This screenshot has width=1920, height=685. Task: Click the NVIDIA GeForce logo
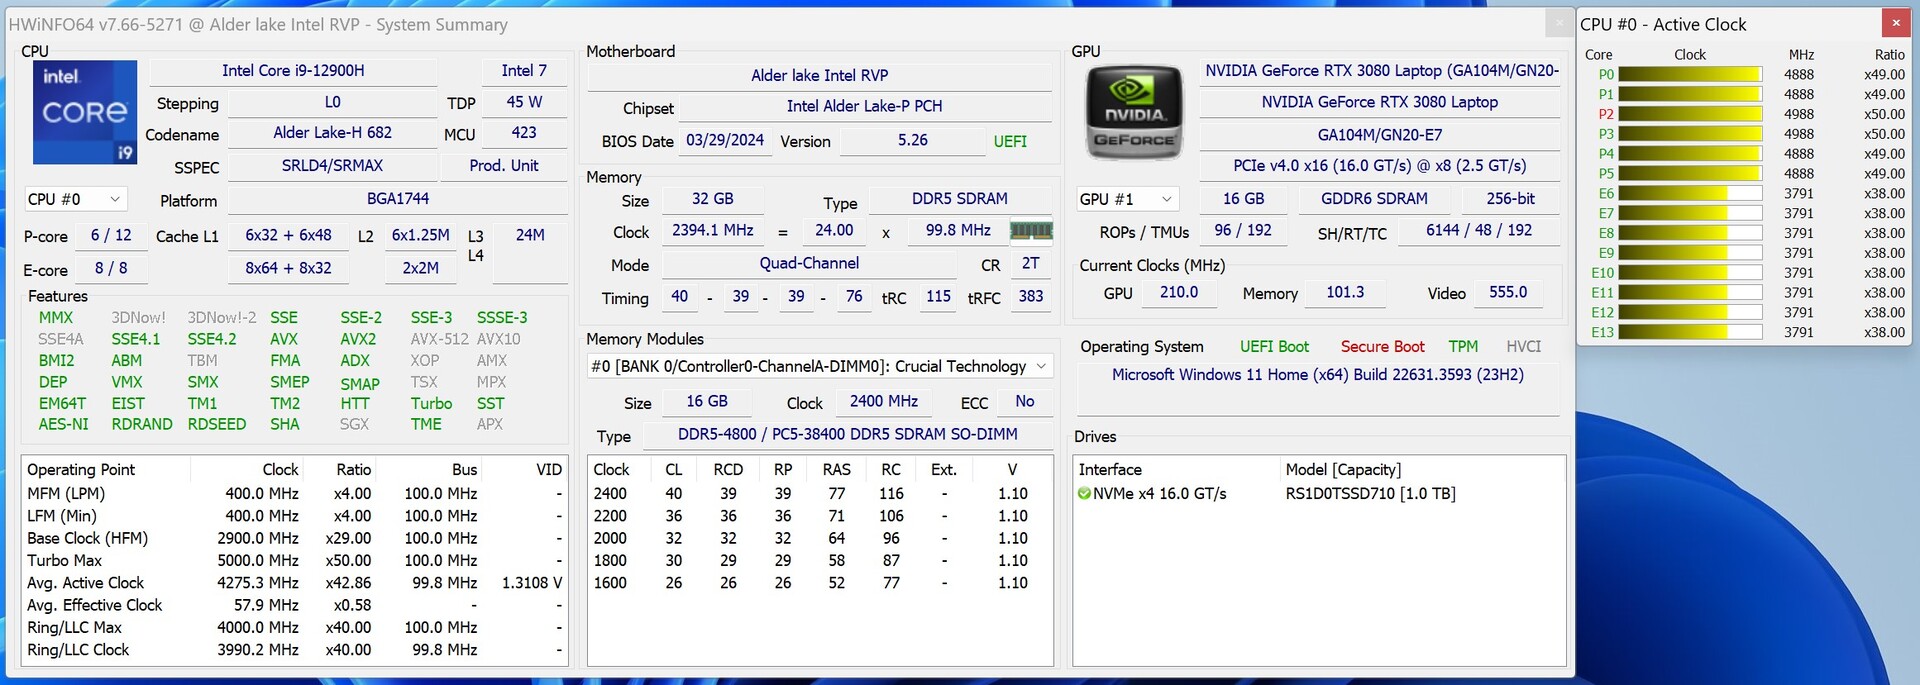click(x=1134, y=112)
